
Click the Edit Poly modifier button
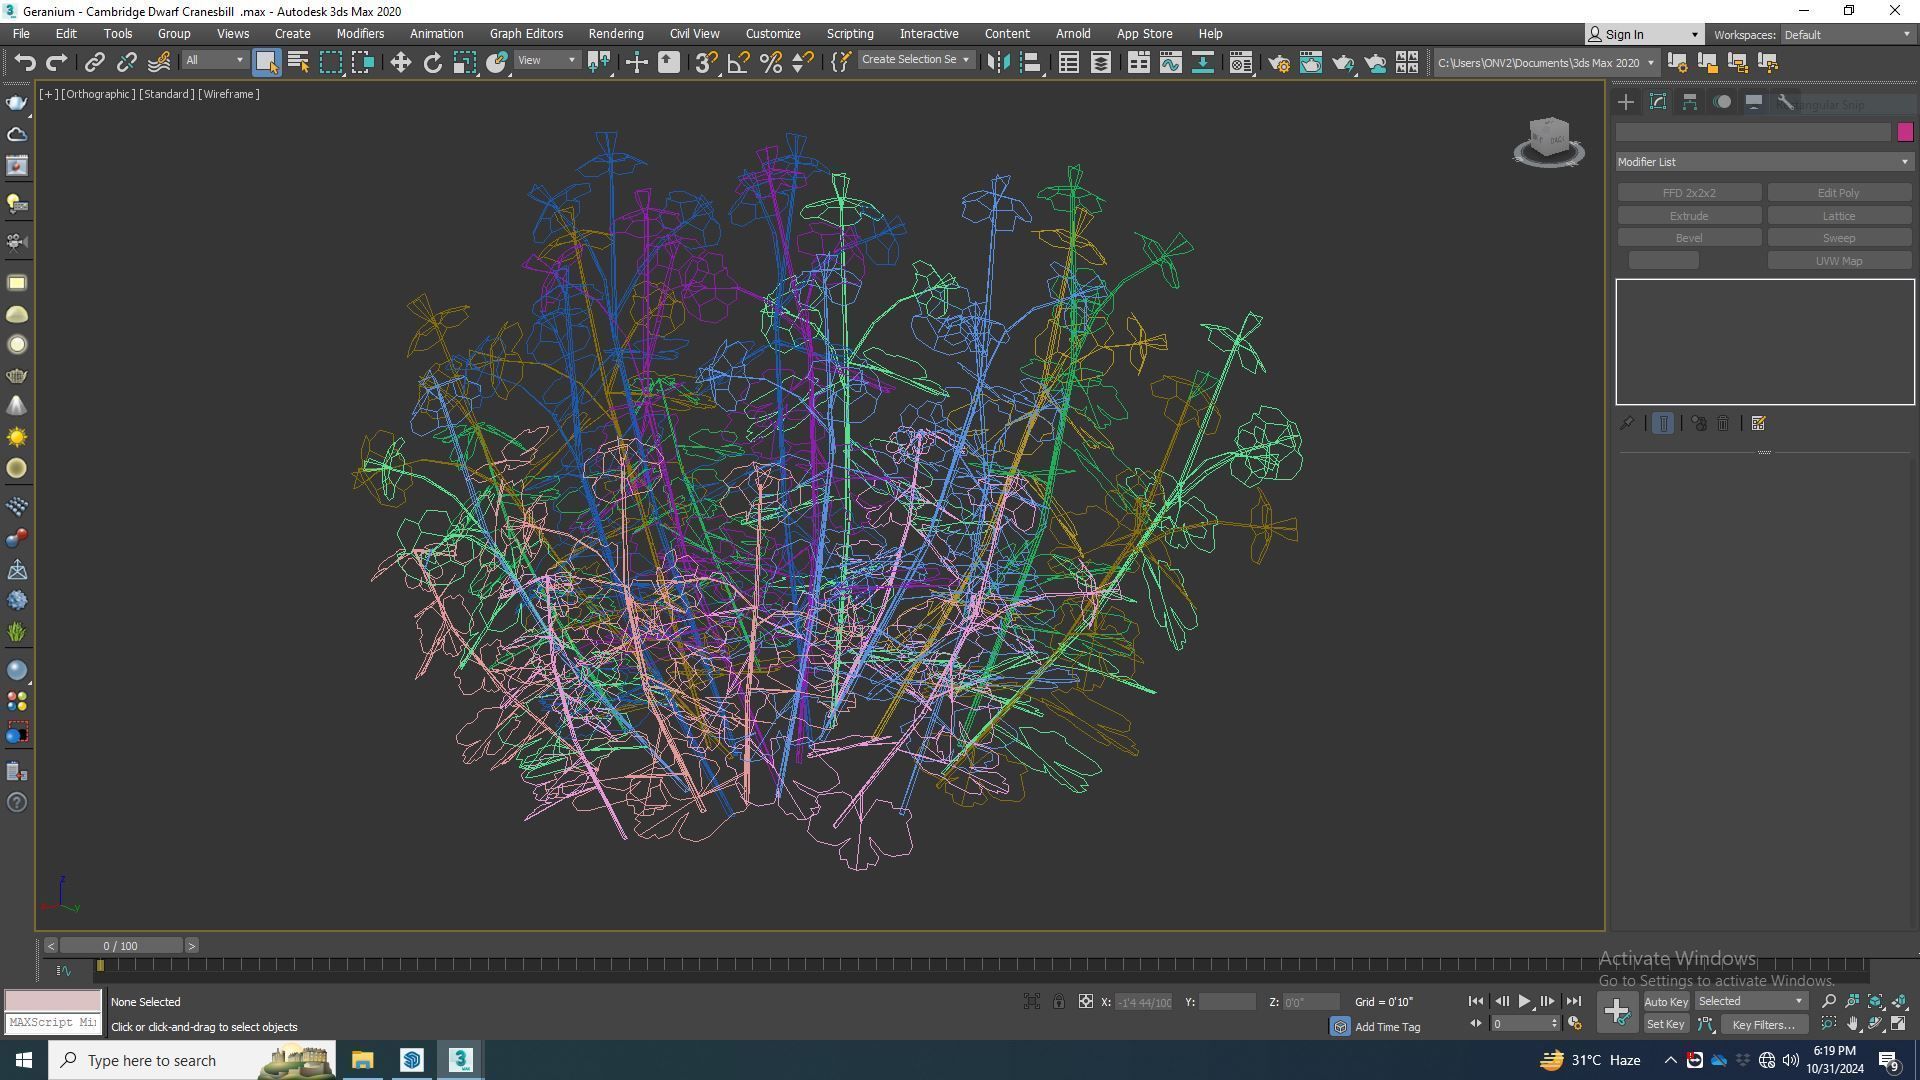click(x=1838, y=193)
